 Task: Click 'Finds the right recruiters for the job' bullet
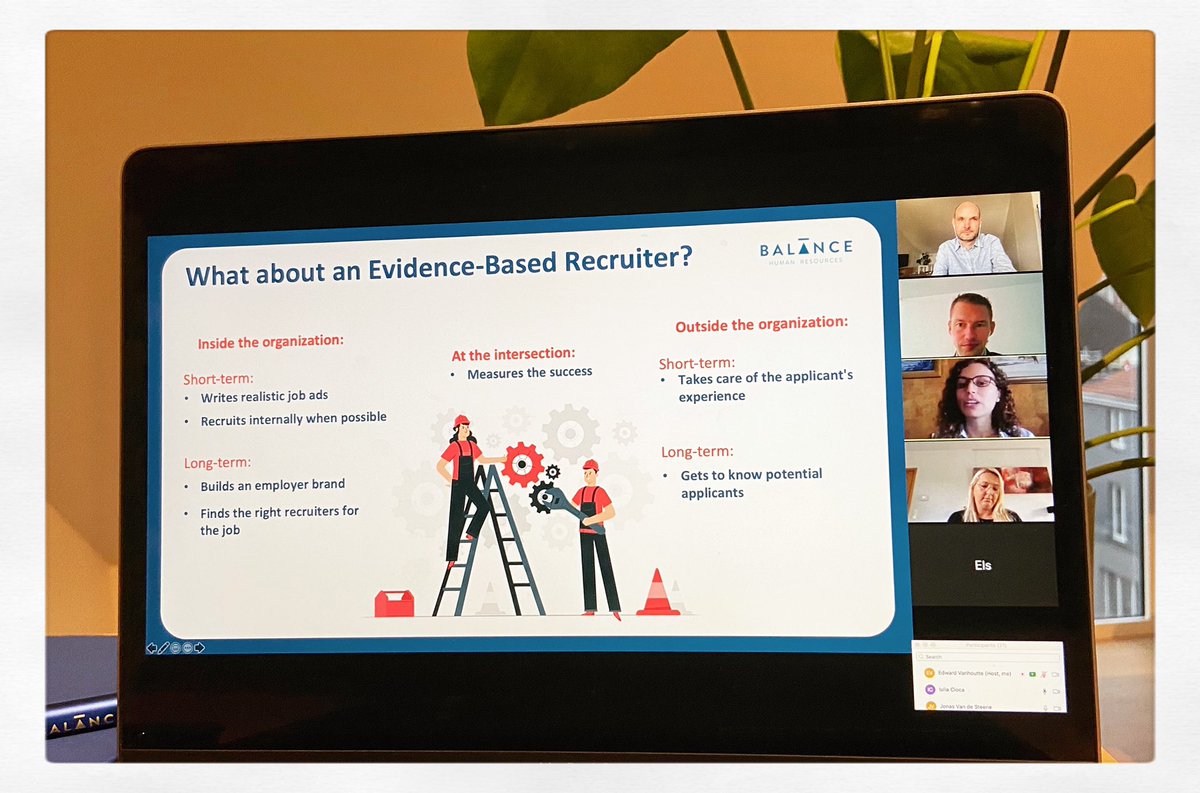point(279,521)
